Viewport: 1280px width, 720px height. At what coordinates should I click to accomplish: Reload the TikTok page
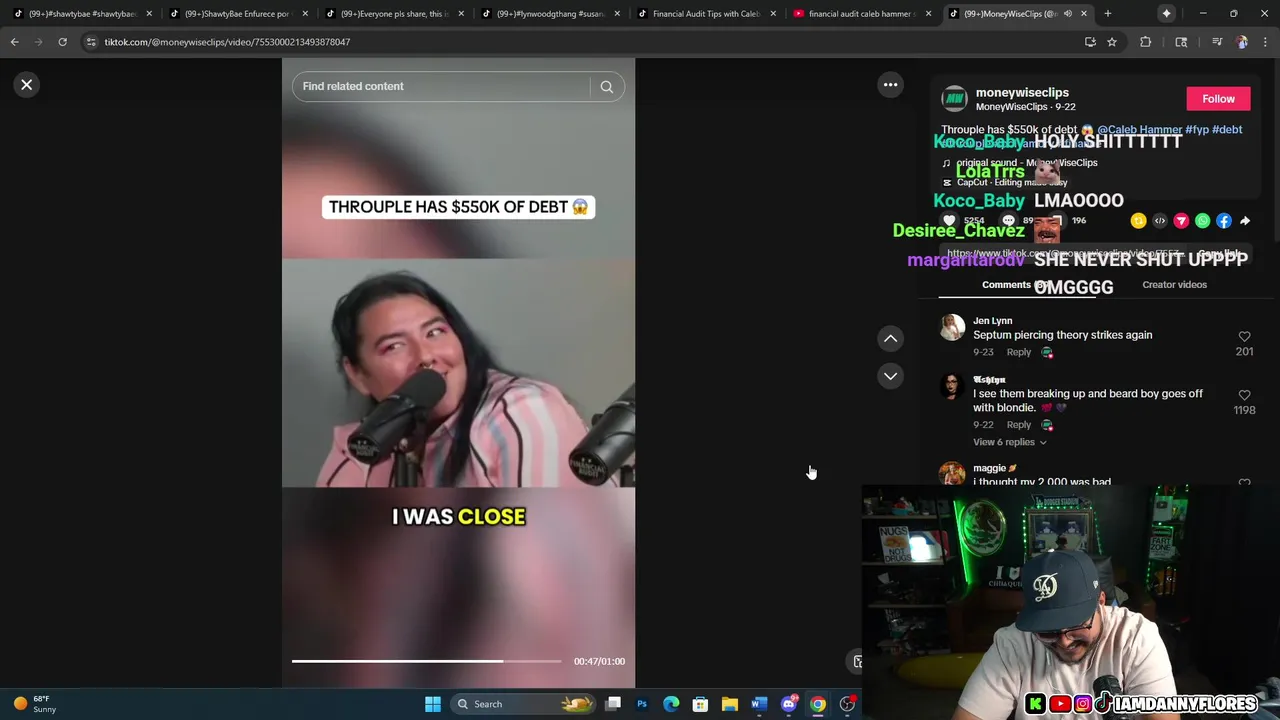(62, 42)
